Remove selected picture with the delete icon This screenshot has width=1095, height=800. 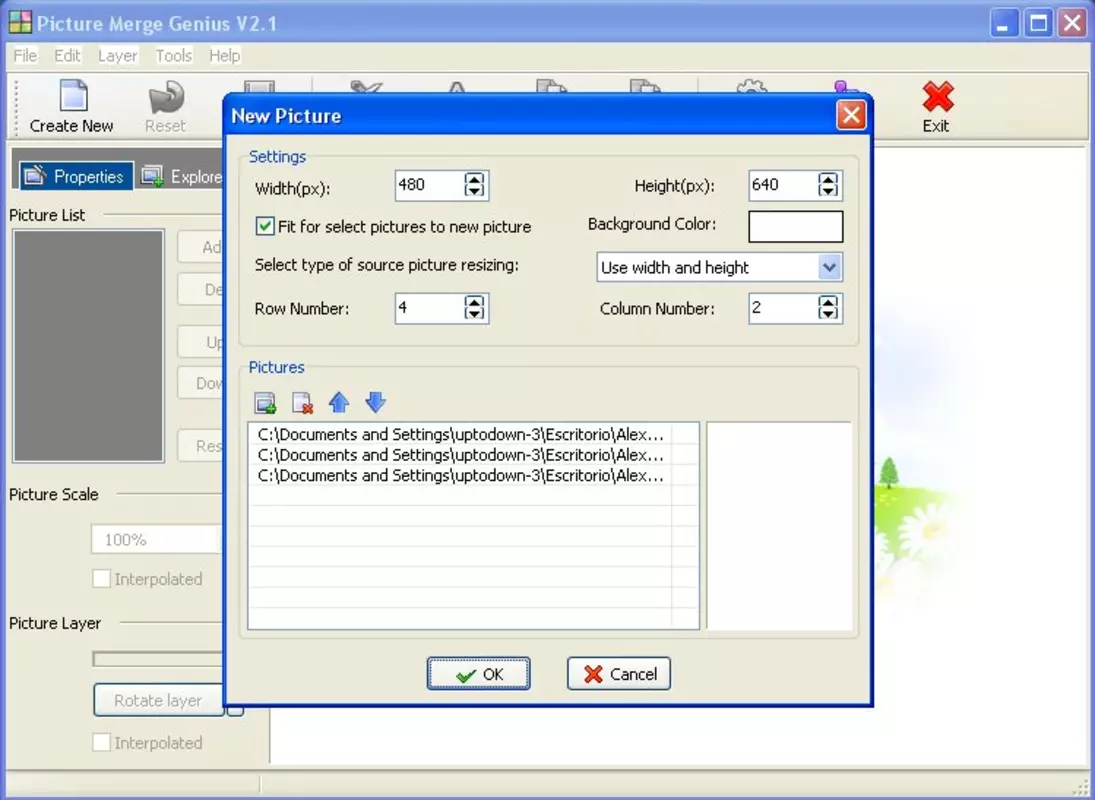point(302,403)
